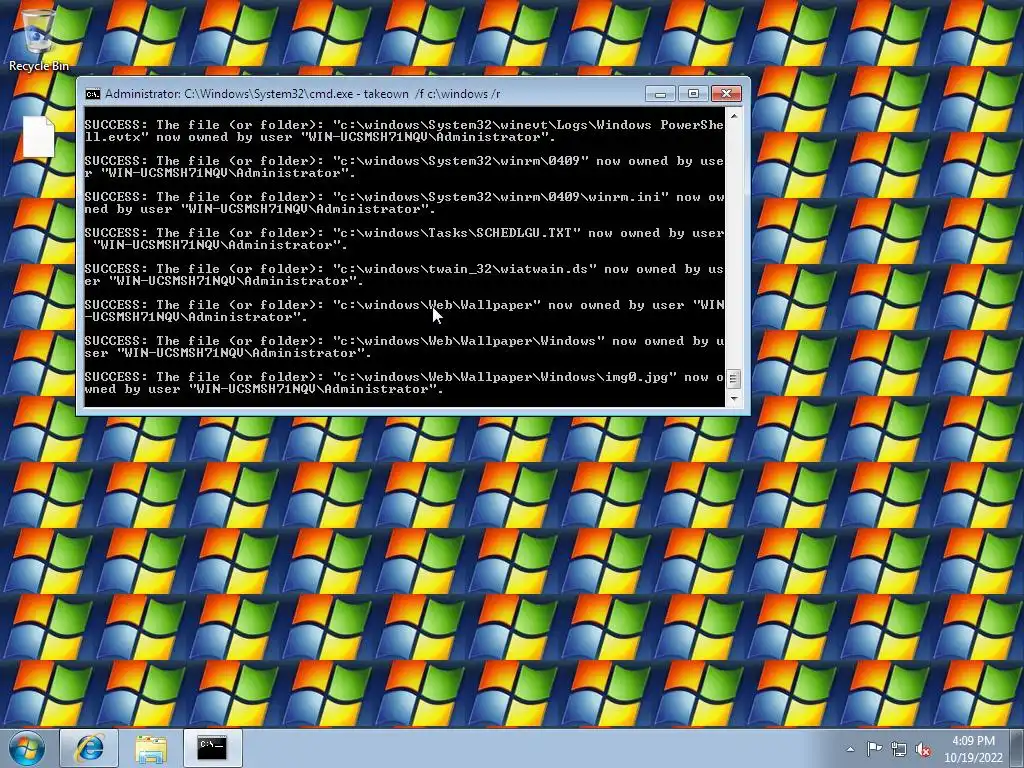Viewport: 1024px width, 768px height.
Task: Click the line mentioning wiatwain.ds
Action: (404, 269)
